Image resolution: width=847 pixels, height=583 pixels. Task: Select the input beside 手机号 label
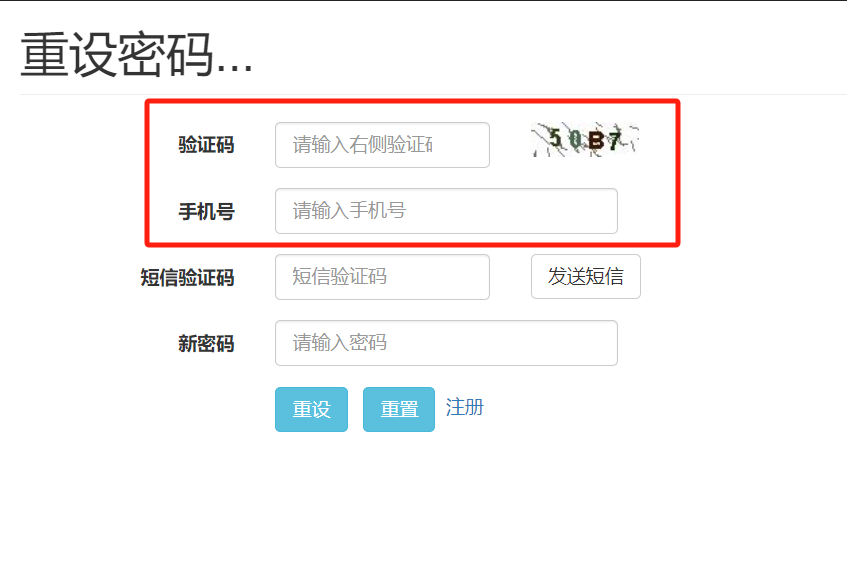(446, 211)
